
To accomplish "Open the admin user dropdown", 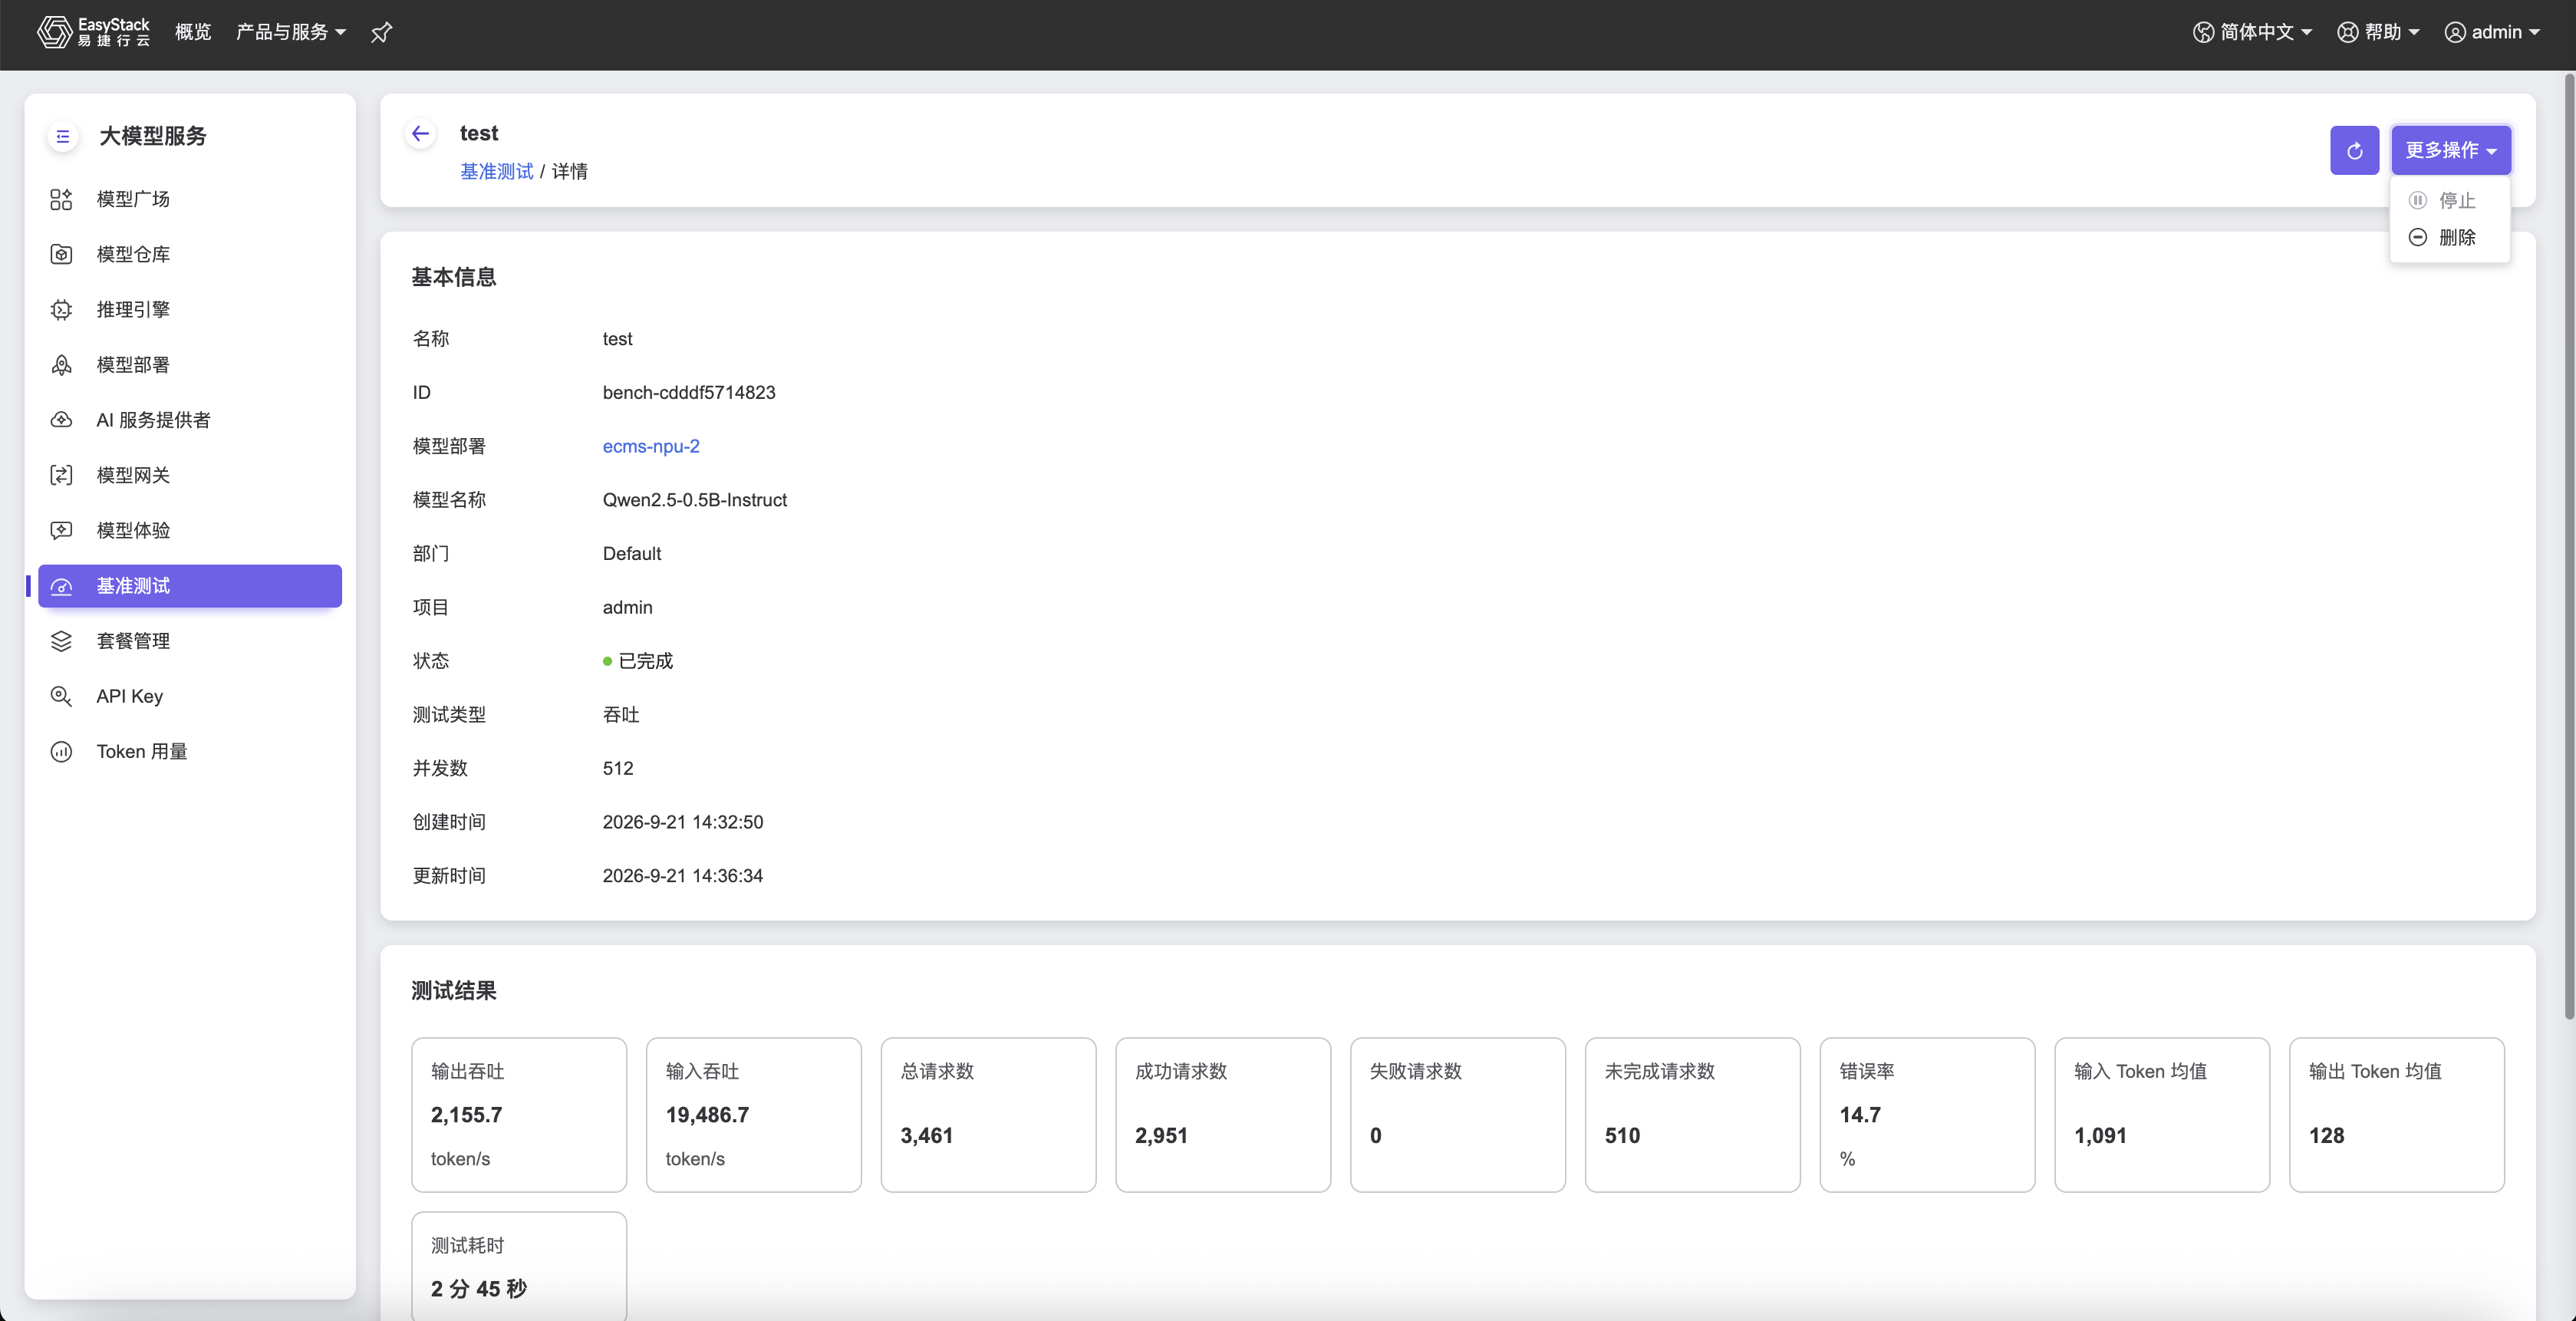I will [x=2492, y=32].
